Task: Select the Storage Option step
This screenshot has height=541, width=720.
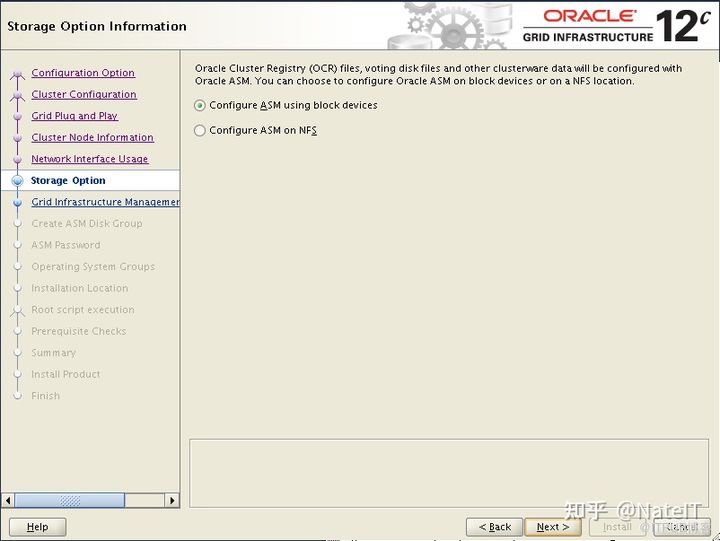Action: click(x=68, y=180)
